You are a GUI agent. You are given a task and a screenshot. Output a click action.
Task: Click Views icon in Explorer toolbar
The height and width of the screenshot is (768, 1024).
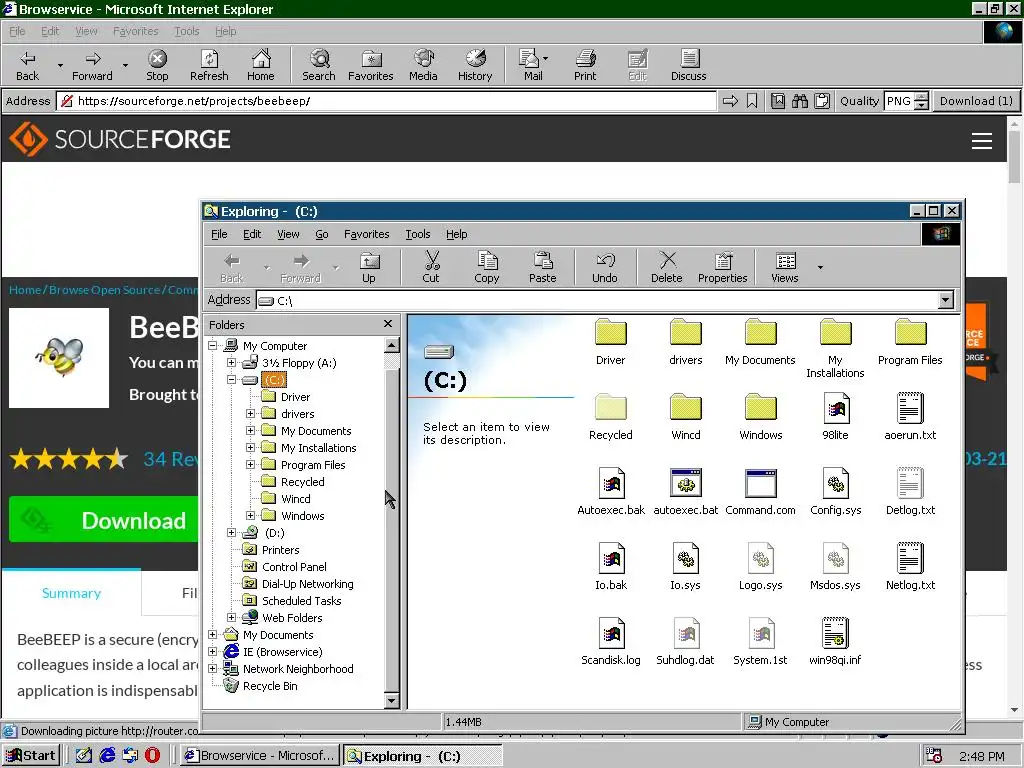[x=785, y=261]
